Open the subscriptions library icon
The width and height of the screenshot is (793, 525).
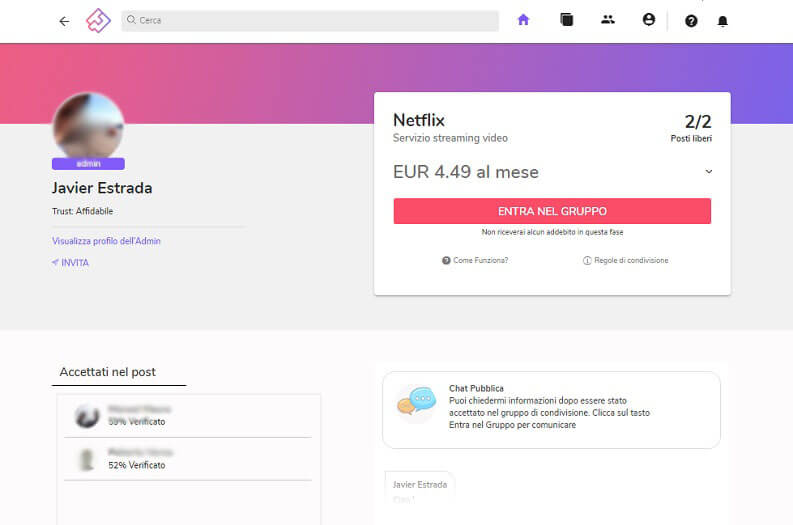click(x=566, y=20)
